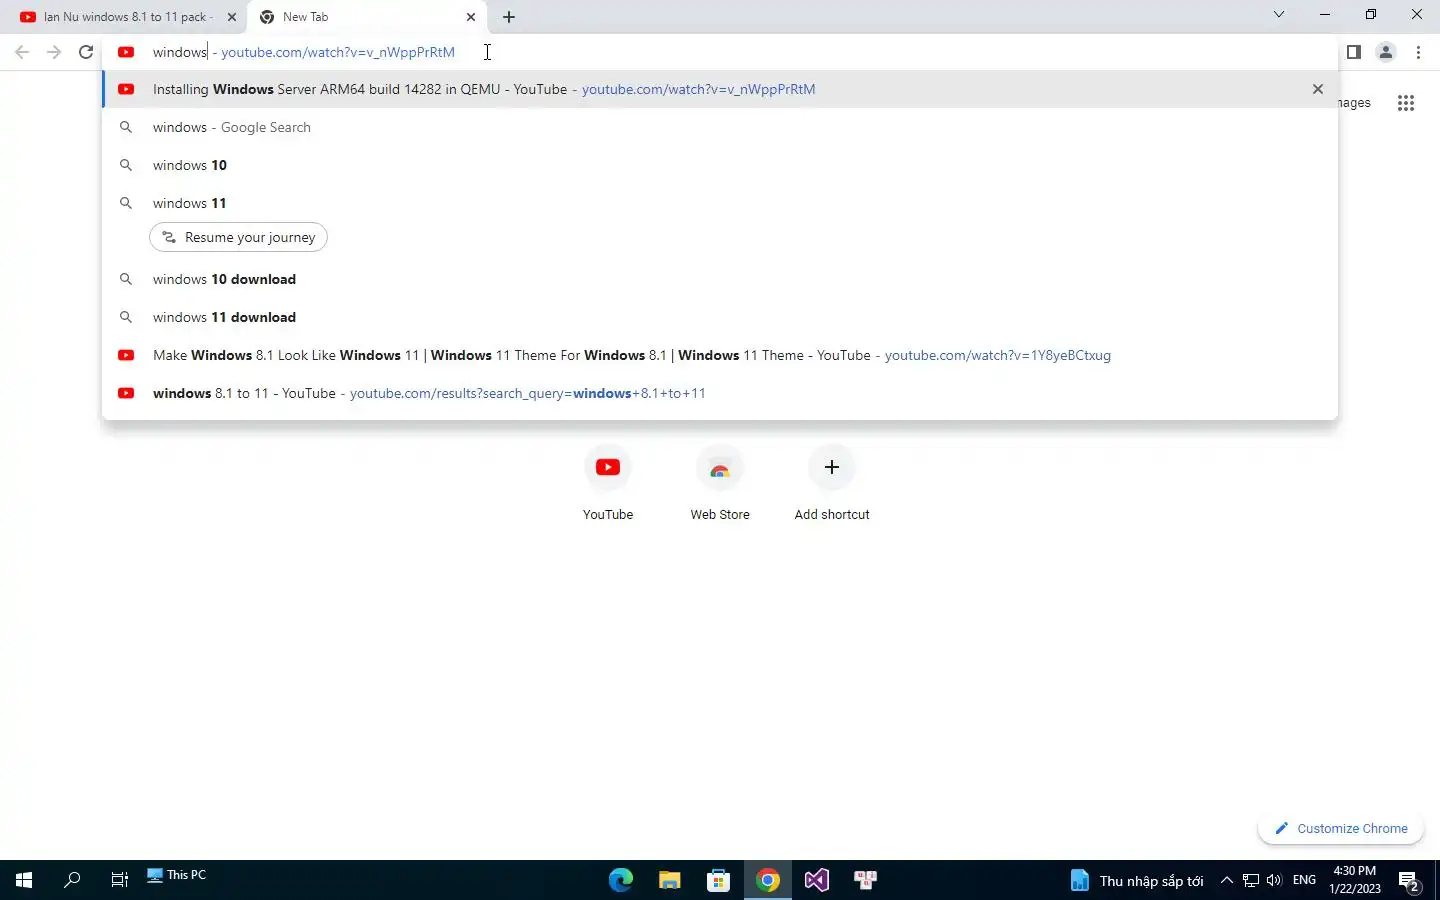Open Thu nhập sắp tới widget
This screenshot has width=1440, height=900.
click(1136, 880)
